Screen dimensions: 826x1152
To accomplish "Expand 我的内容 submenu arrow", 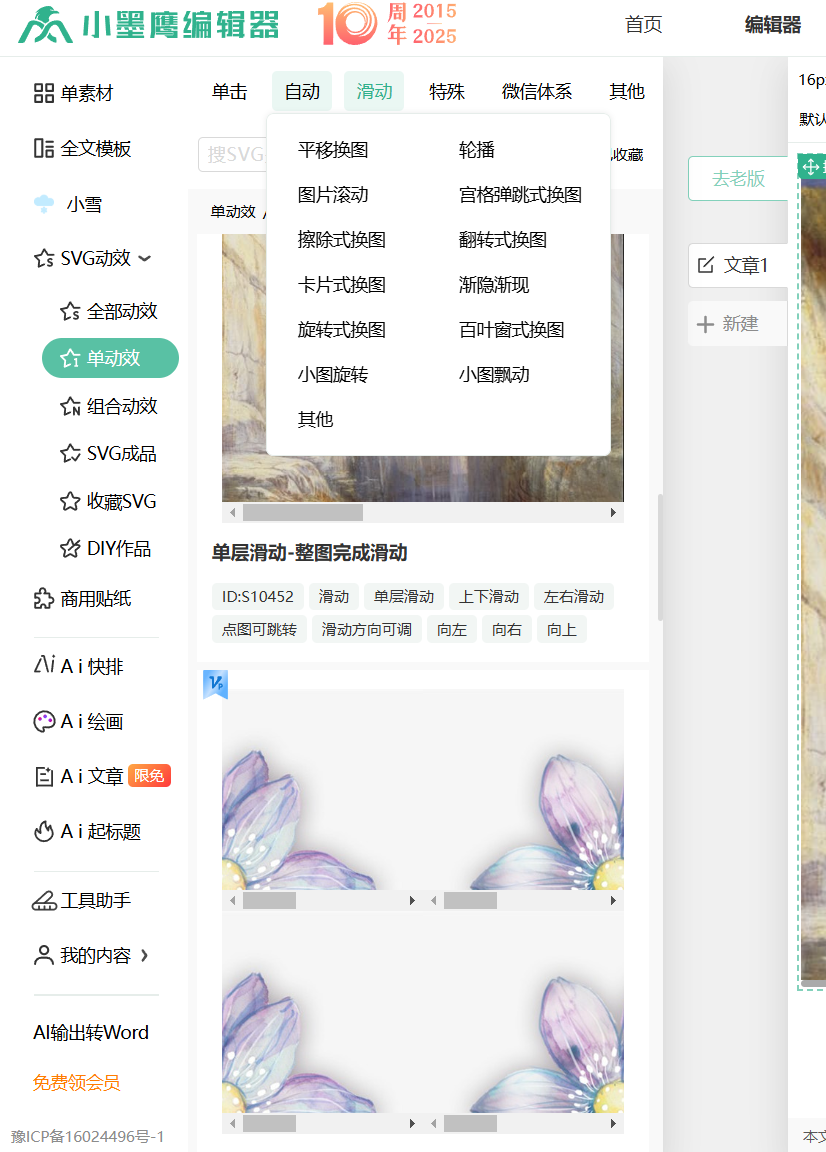I will click(145, 956).
